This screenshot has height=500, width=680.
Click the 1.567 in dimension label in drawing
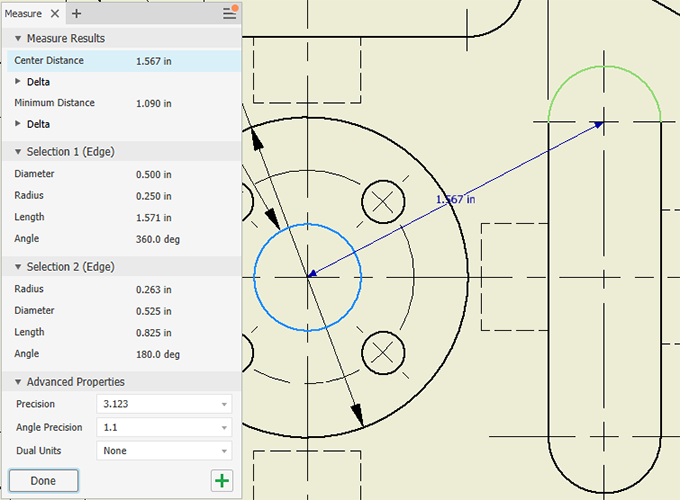[455, 199]
